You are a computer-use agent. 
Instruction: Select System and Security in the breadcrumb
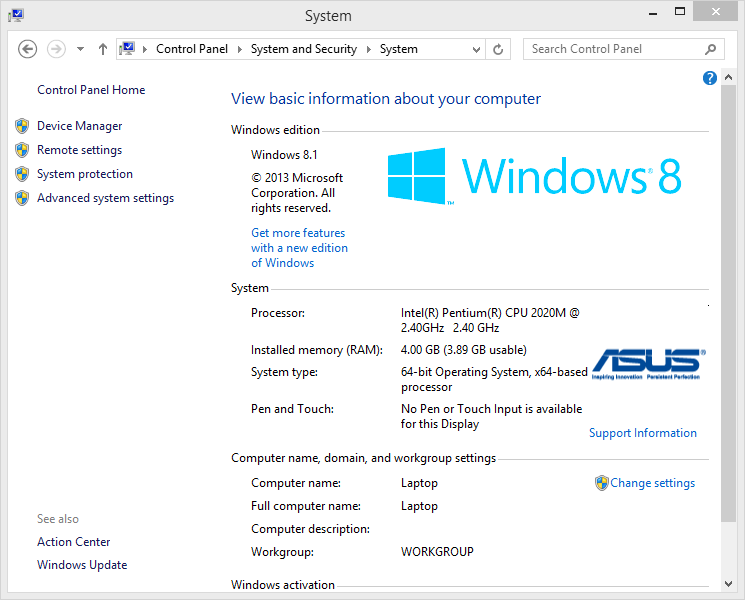click(x=303, y=49)
